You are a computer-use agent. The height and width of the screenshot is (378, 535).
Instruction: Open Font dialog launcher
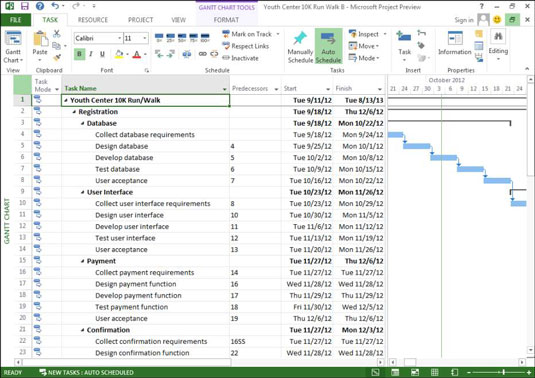[147, 71]
